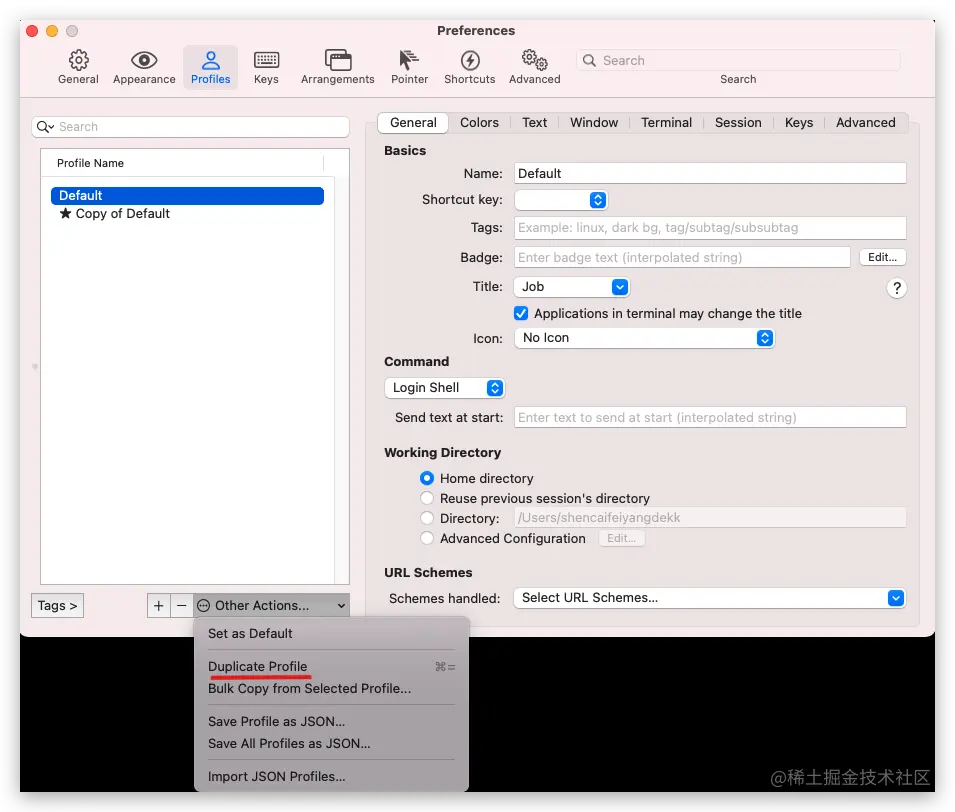The image size is (955, 812).
Task: Click the help question mark button
Action: click(897, 288)
